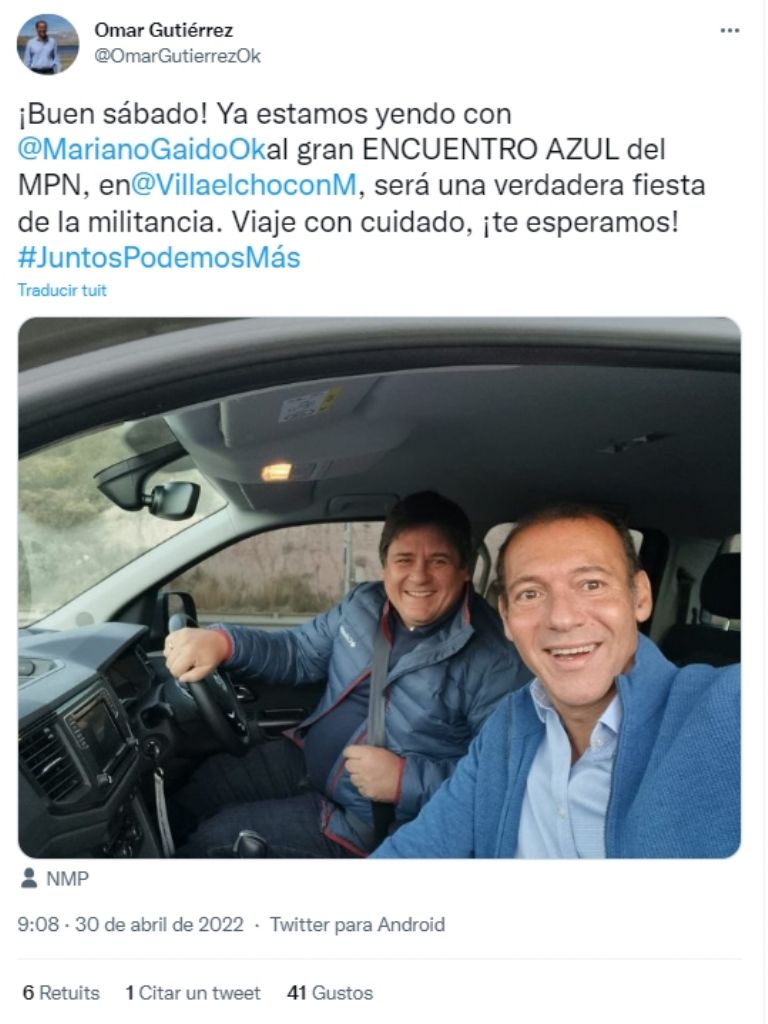Click the NMP tagged account label
Screen dimensions: 768x1024
coord(67,879)
